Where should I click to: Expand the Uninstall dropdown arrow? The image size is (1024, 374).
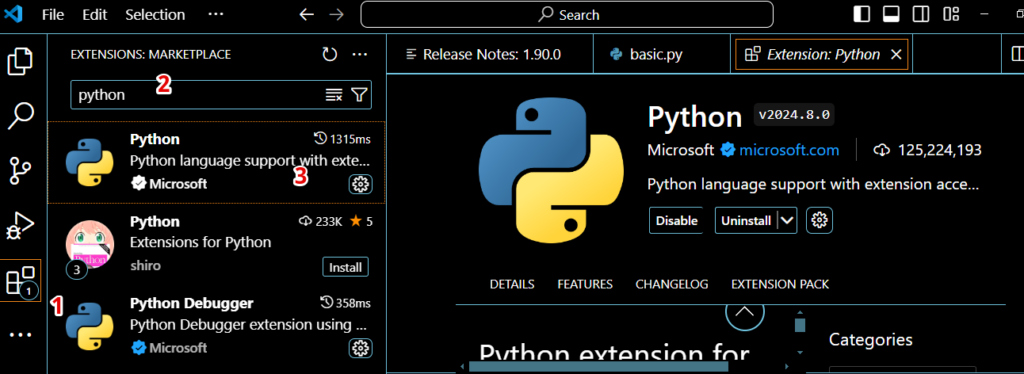(x=788, y=221)
